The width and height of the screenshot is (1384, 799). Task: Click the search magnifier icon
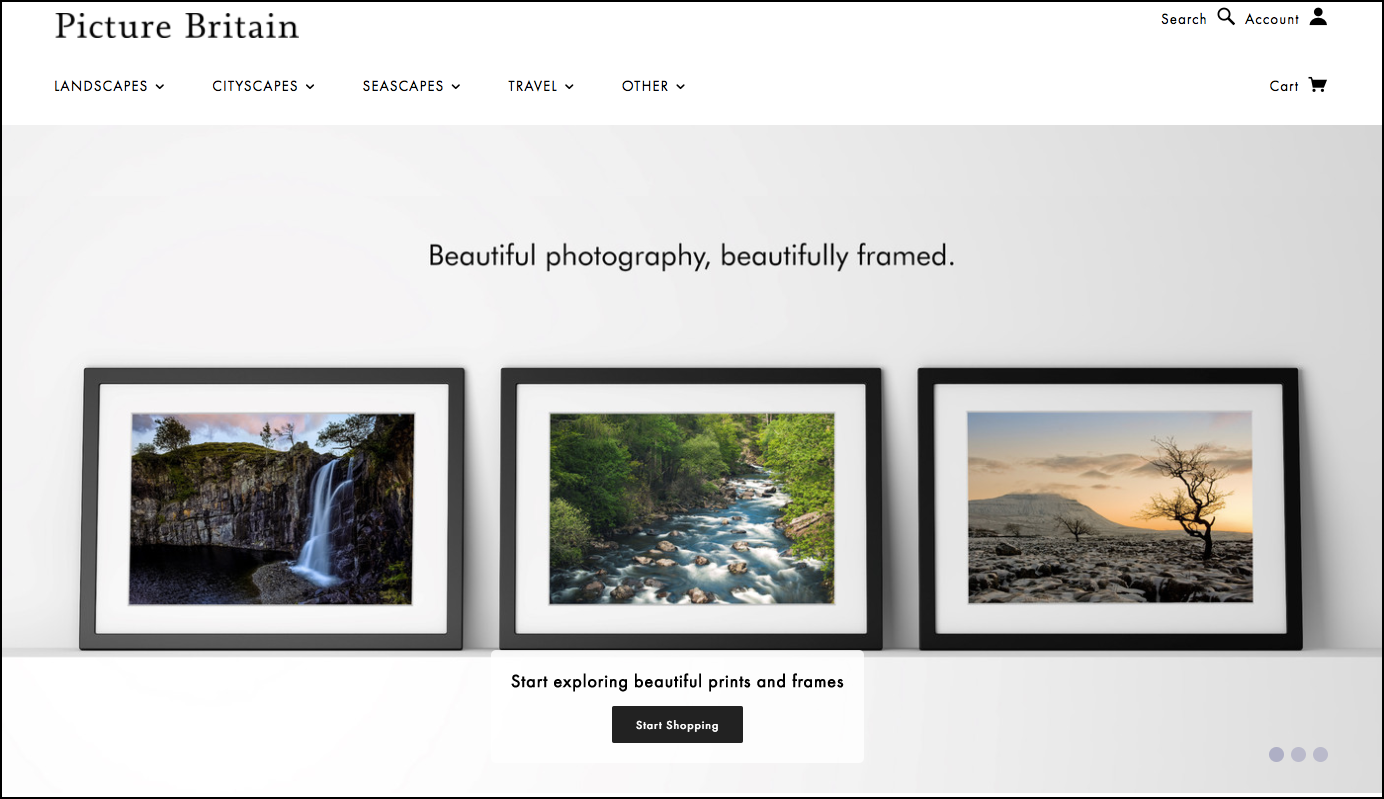click(x=1226, y=17)
